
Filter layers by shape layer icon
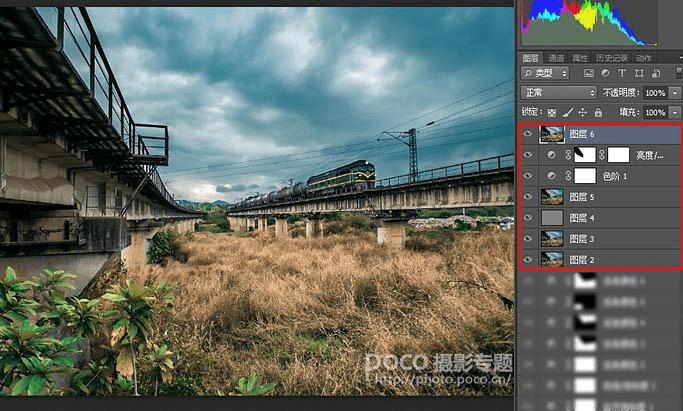click(639, 73)
